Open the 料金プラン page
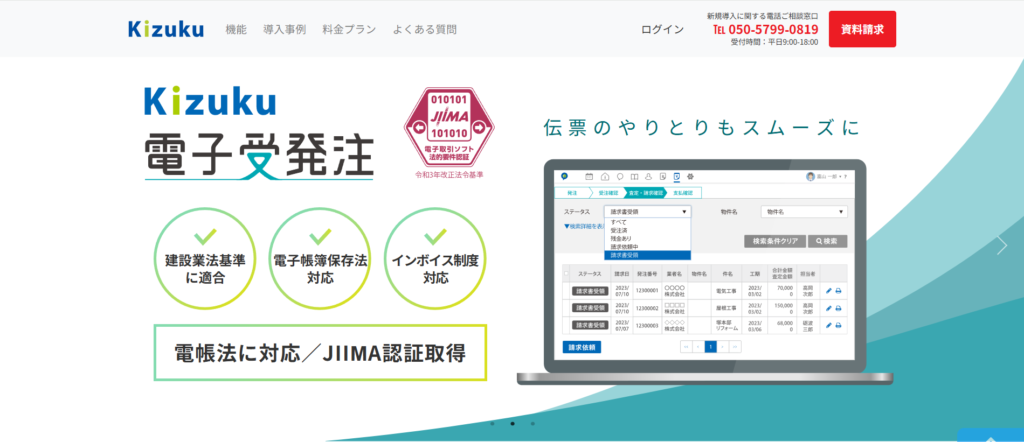Image resolution: width=1024 pixels, height=442 pixels. [349, 29]
